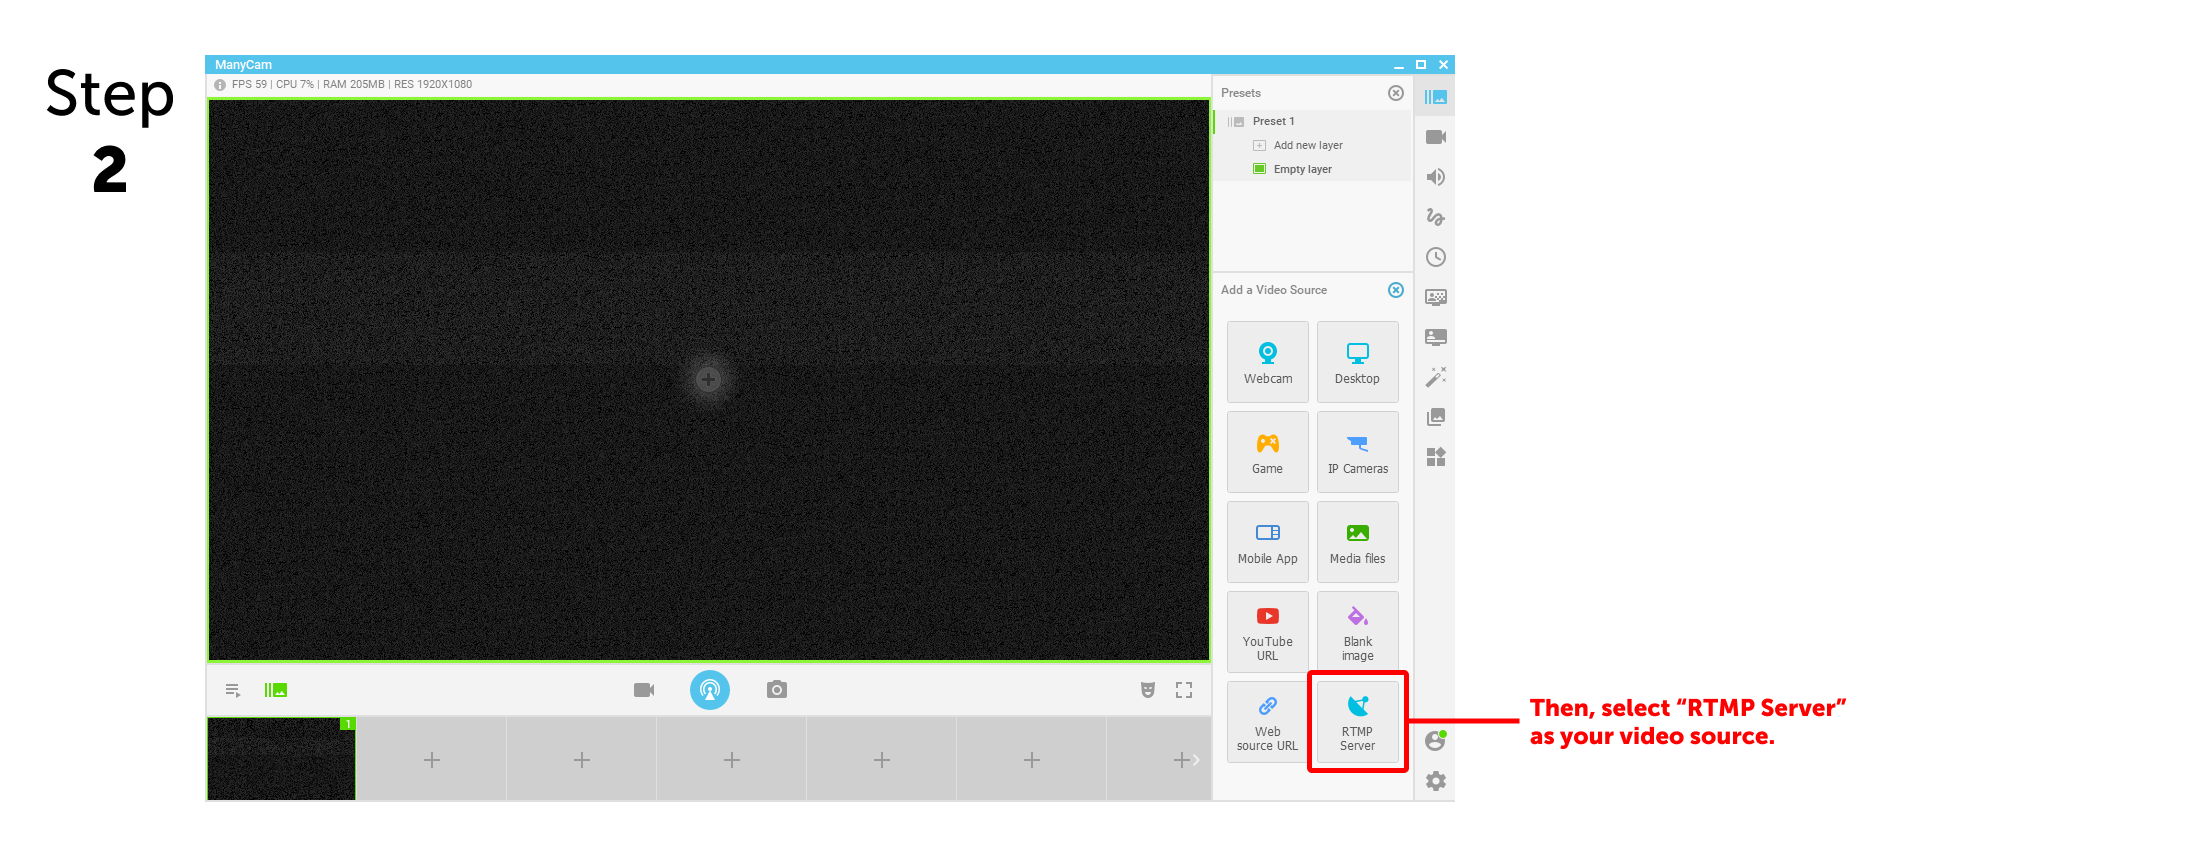Select the Preset 1 row

click(1312, 121)
